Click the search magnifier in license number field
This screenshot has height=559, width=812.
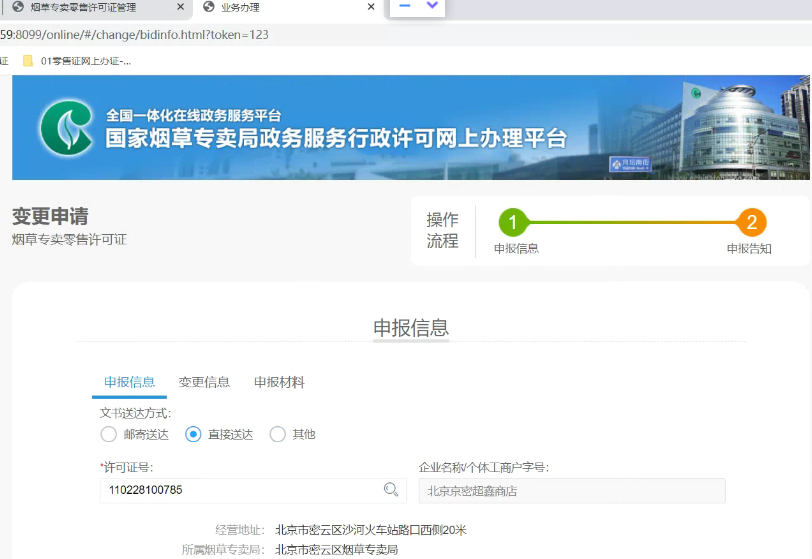(x=391, y=489)
